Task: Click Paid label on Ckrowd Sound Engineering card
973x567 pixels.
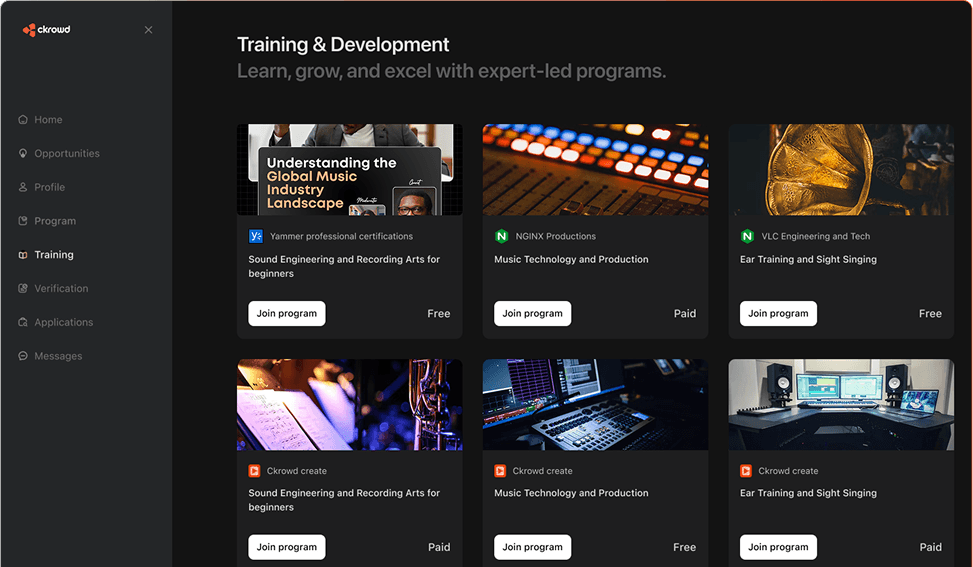Action: 439,547
